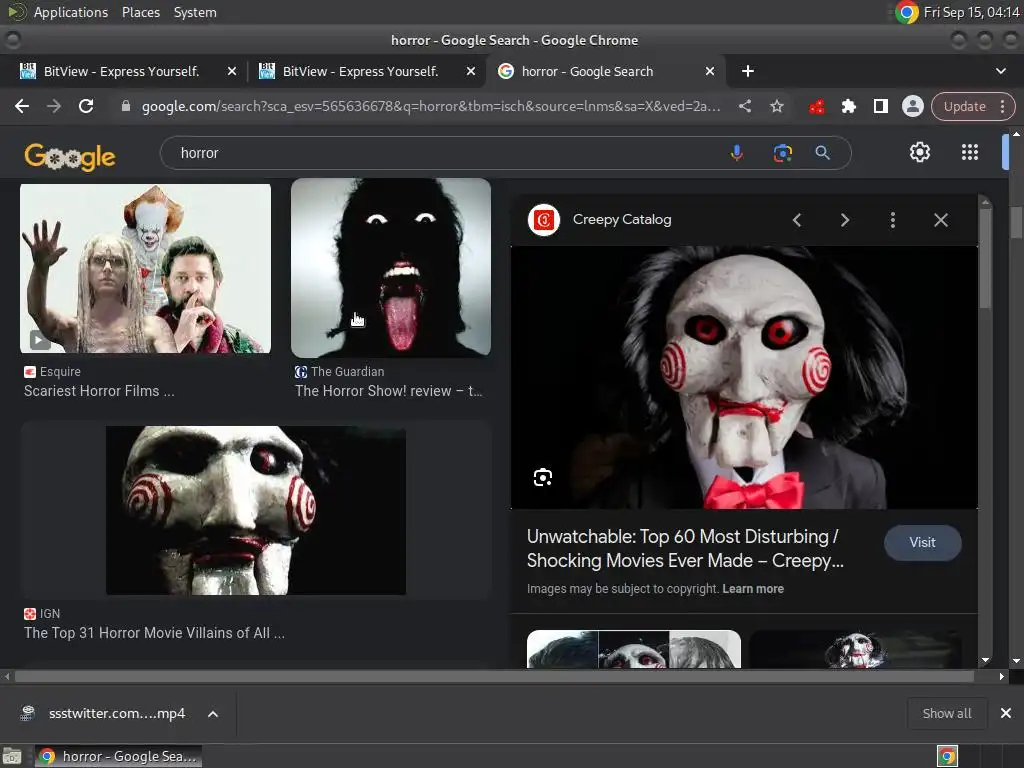Click Show all downloads

[946, 714]
